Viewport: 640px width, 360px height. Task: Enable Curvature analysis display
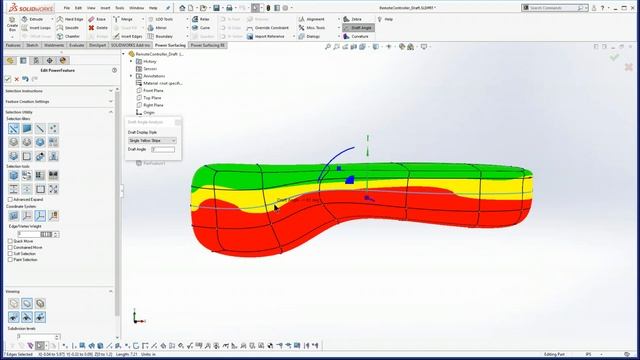tap(356, 36)
